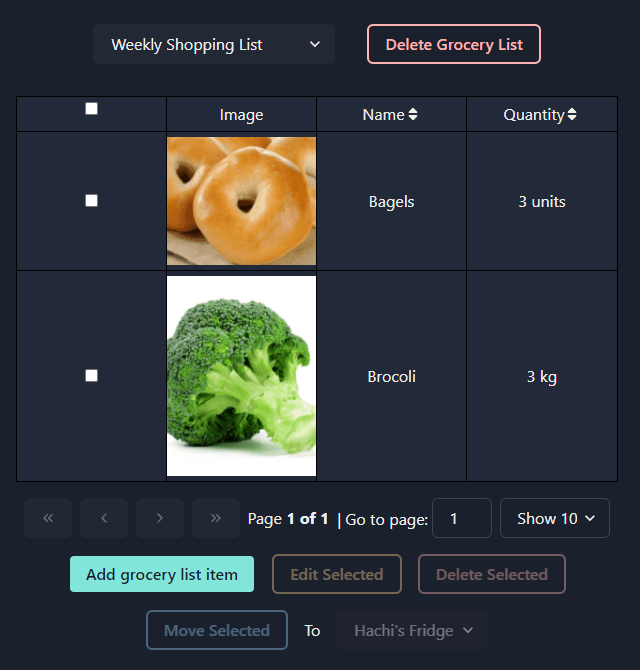
Task: Click the previous page arrow
Action: click(104, 518)
